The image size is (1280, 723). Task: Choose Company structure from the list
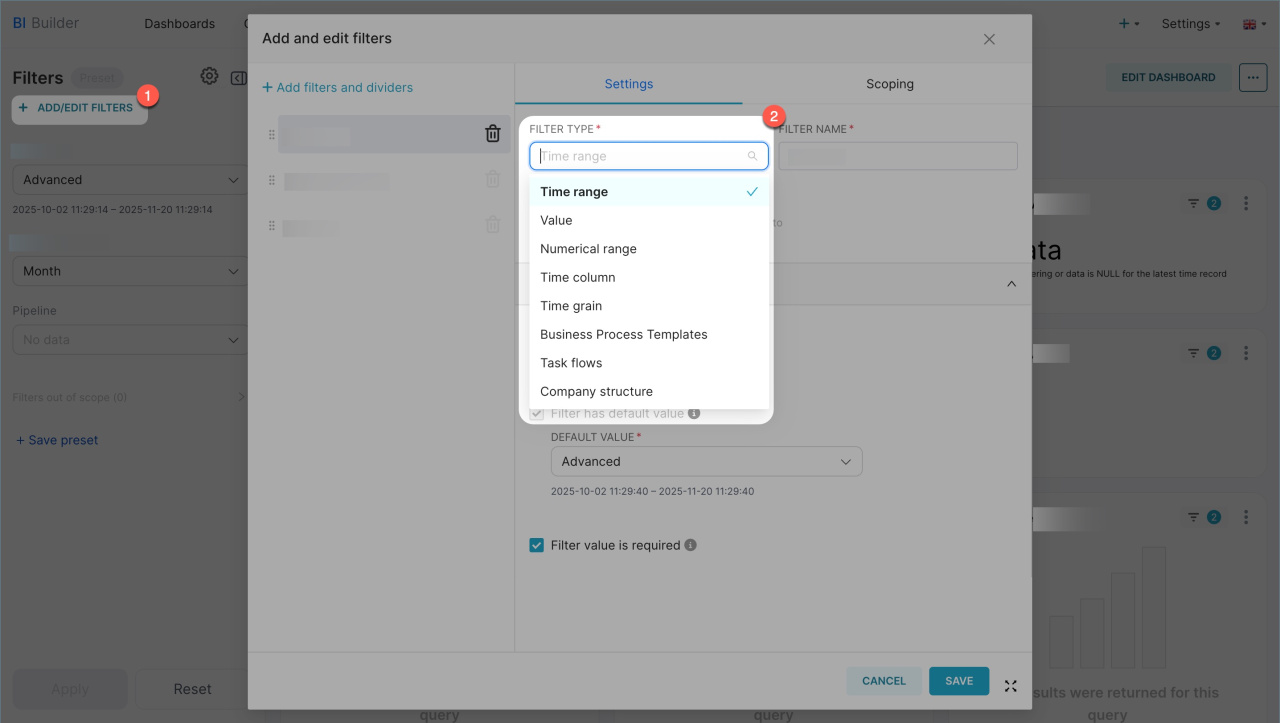[596, 391]
